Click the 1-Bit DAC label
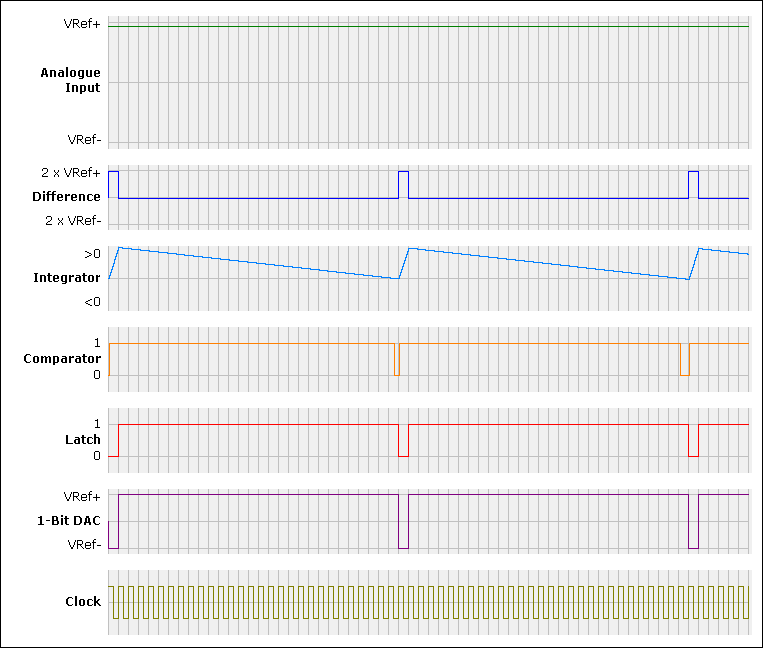This screenshot has height=648, width=763. [69, 521]
